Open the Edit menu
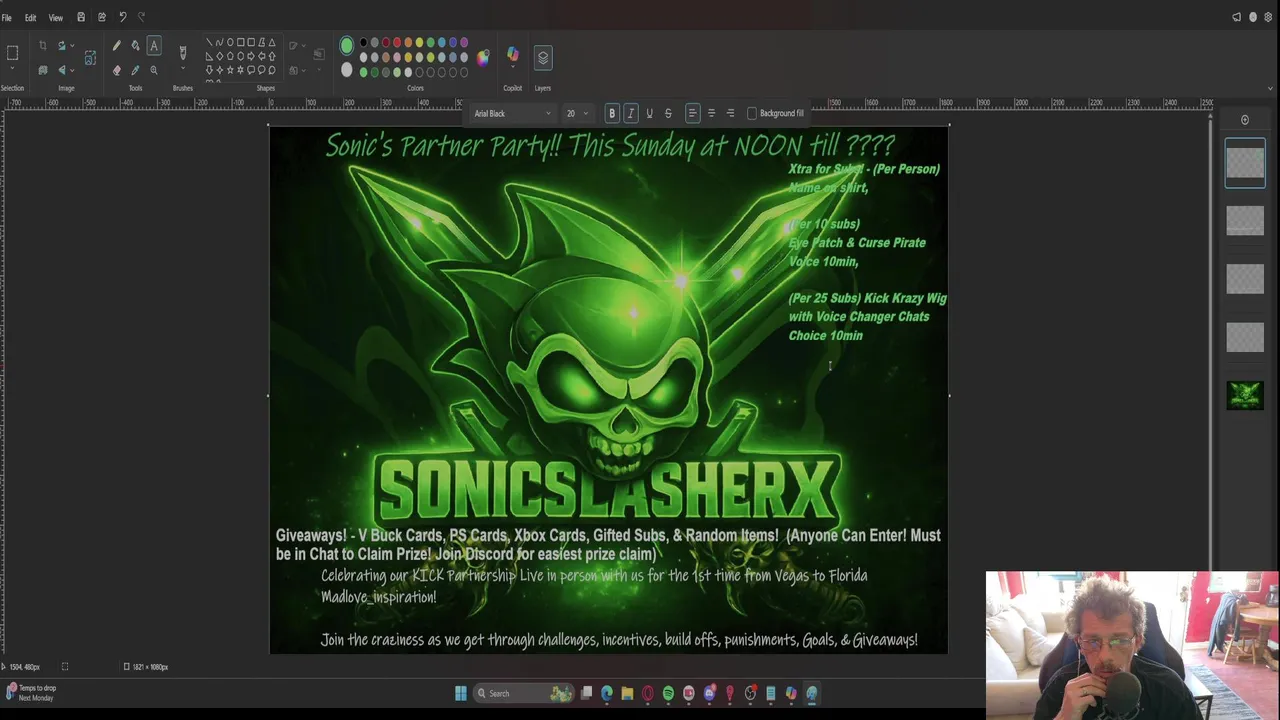This screenshot has width=1280, height=720. click(x=31, y=17)
